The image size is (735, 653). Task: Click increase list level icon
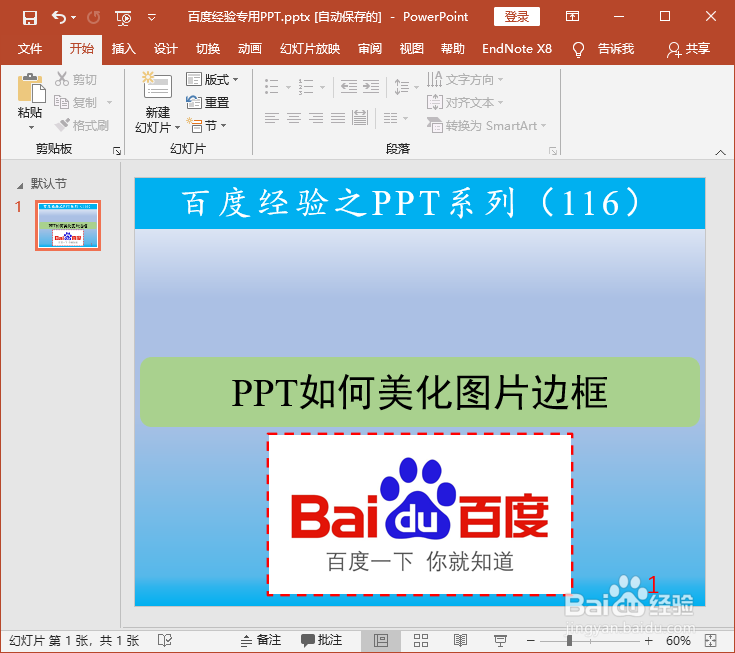point(371,86)
